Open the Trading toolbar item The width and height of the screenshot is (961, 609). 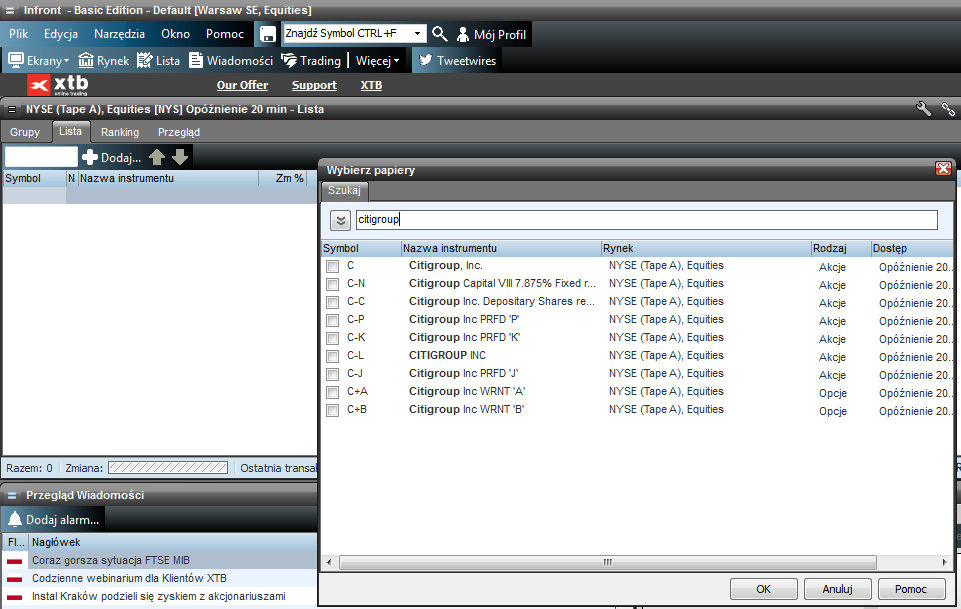[311, 61]
